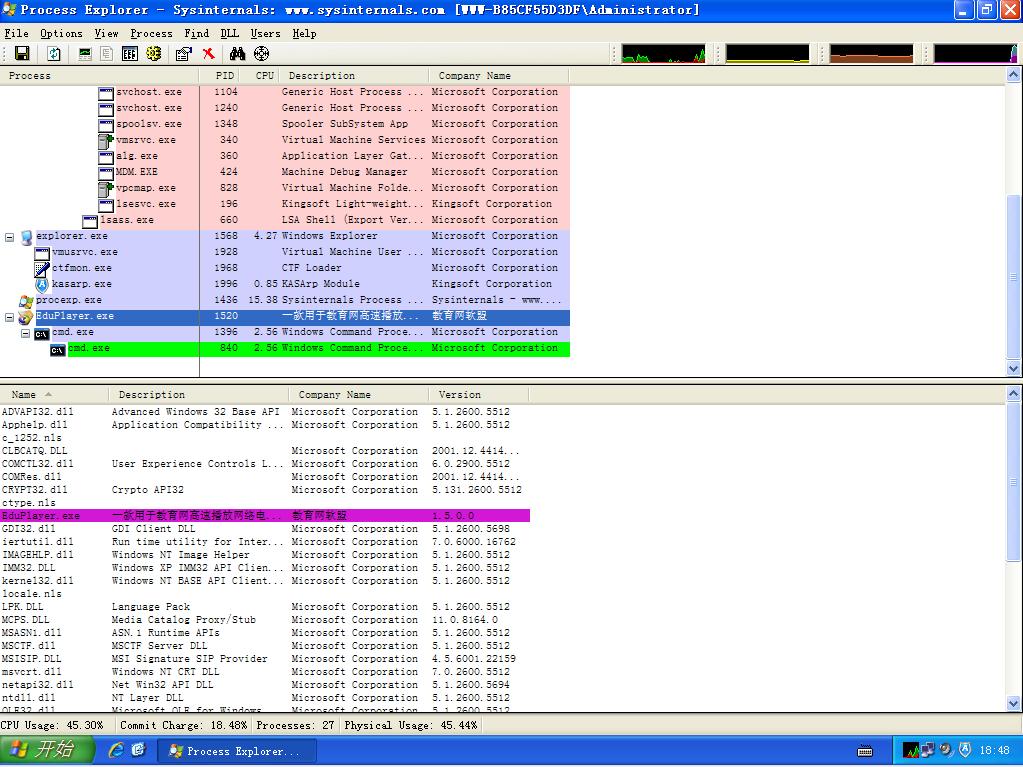The width and height of the screenshot is (1023, 767).
Task: Sort DLL list by Version column header
Action: coord(460,394)
